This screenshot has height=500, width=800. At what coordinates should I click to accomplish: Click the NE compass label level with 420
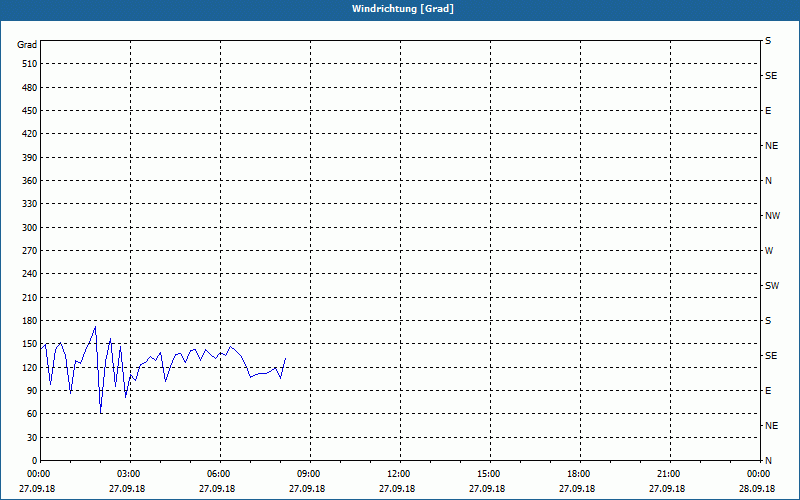point(771,146)
